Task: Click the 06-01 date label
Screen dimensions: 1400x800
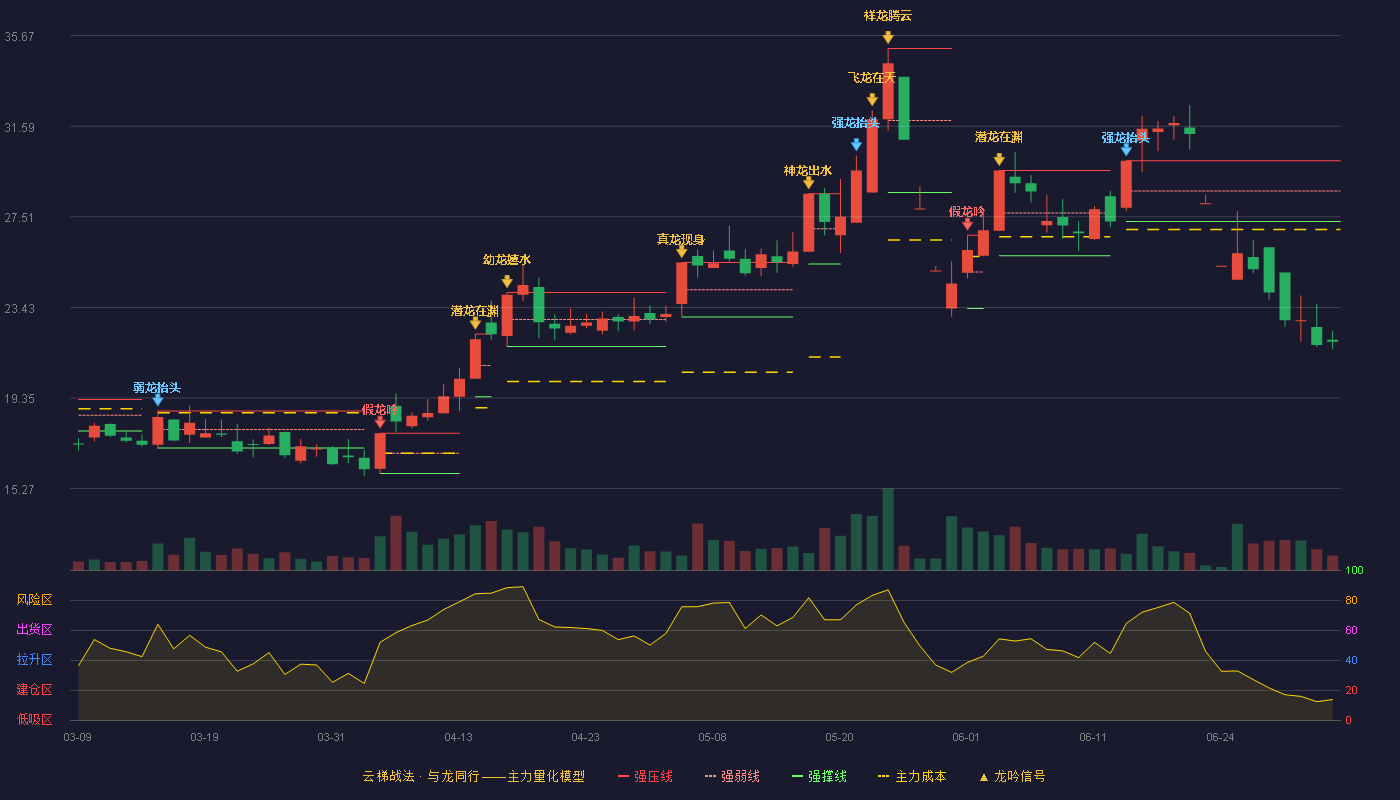Action: pos(966,737)
